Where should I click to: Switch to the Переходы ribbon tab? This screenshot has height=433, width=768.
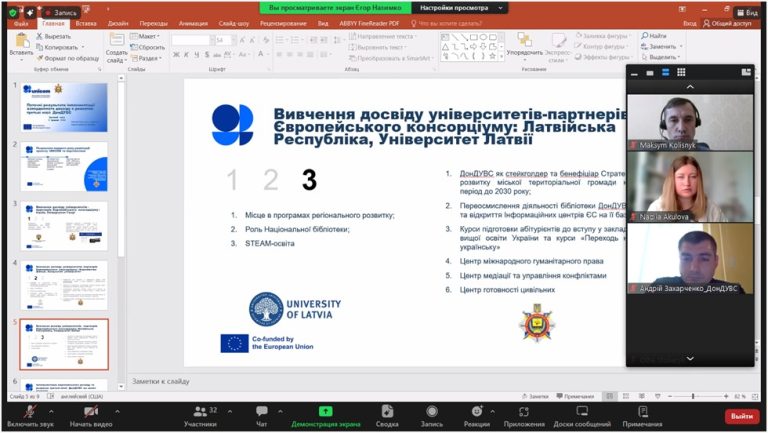point(153,23)
